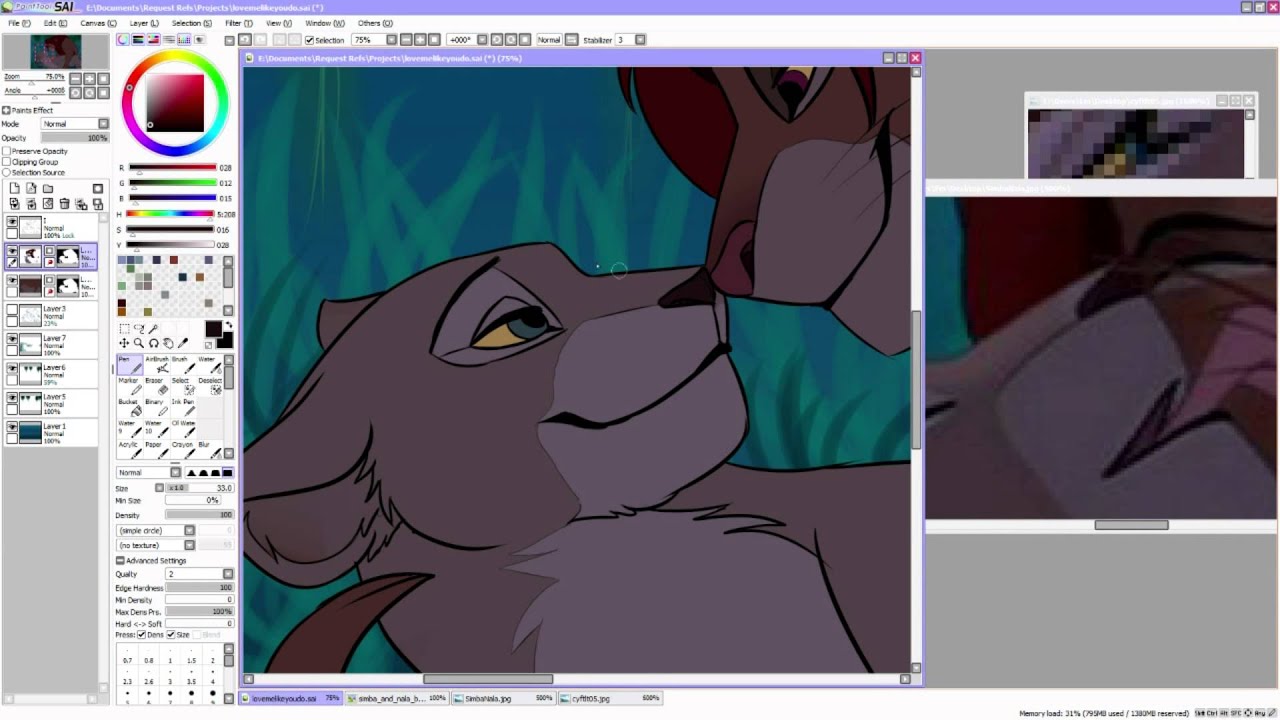This screenshot has width=1280, height=720.
Task: Click the Layer6 thumbnail in layers panel
Action: tap(30, 374)
